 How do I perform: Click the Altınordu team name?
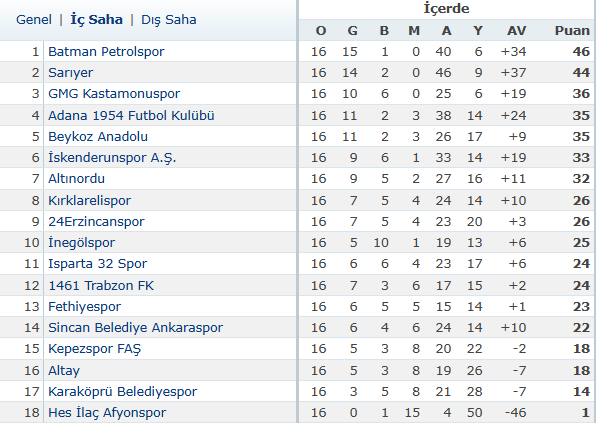[76, 179]
